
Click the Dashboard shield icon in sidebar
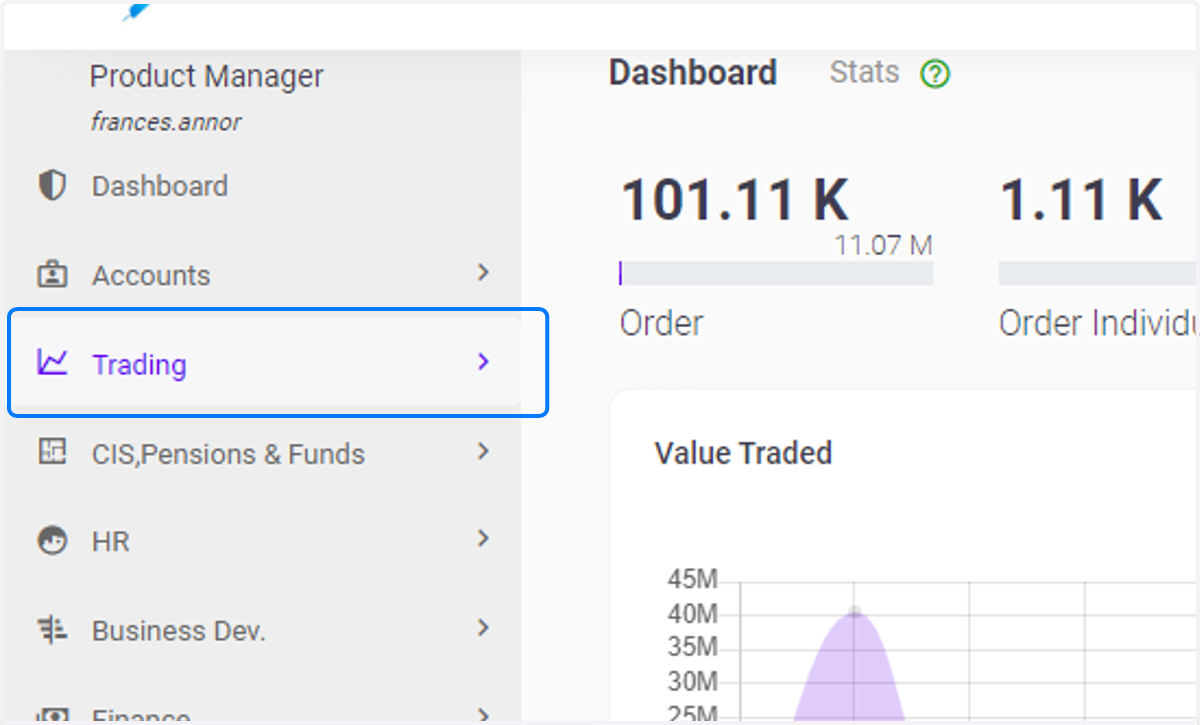(x=51, y=186)
